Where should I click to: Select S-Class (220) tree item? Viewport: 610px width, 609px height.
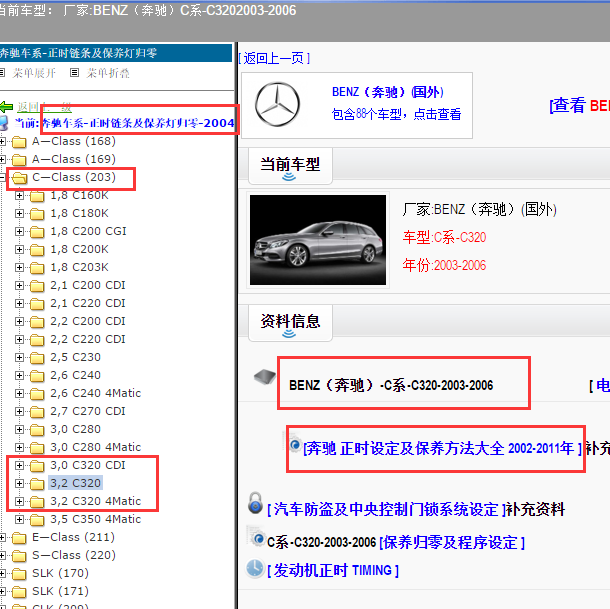[x=74, y=556]
